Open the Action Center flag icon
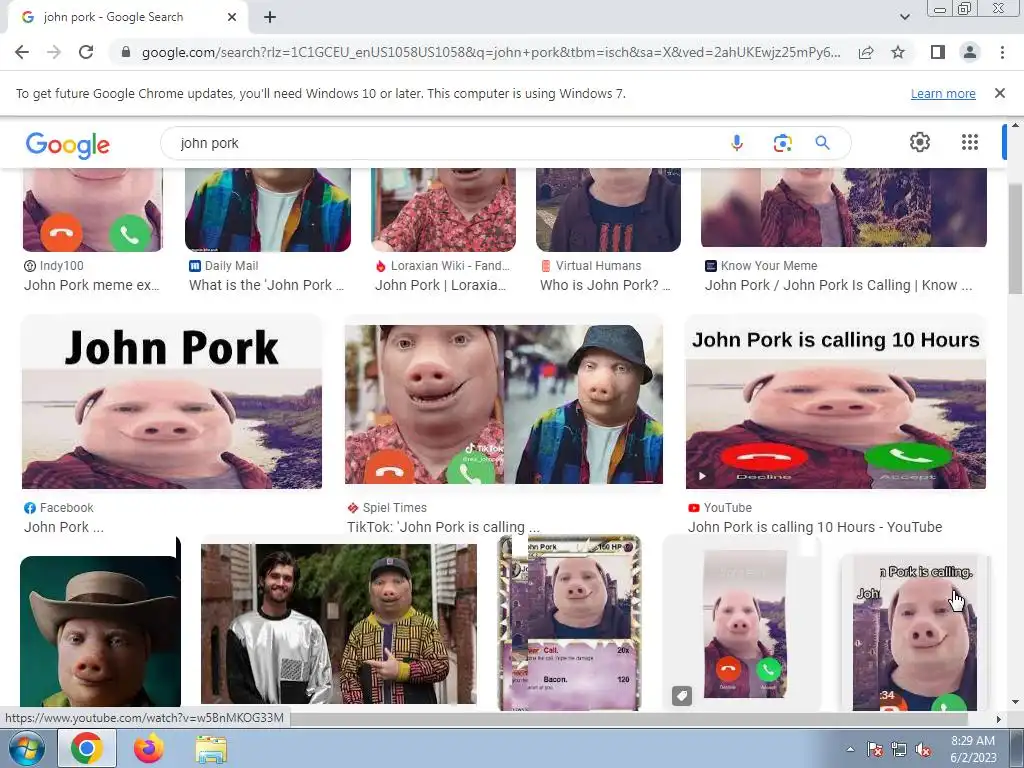The image size is (1024, 768). [x=874, y=750]
